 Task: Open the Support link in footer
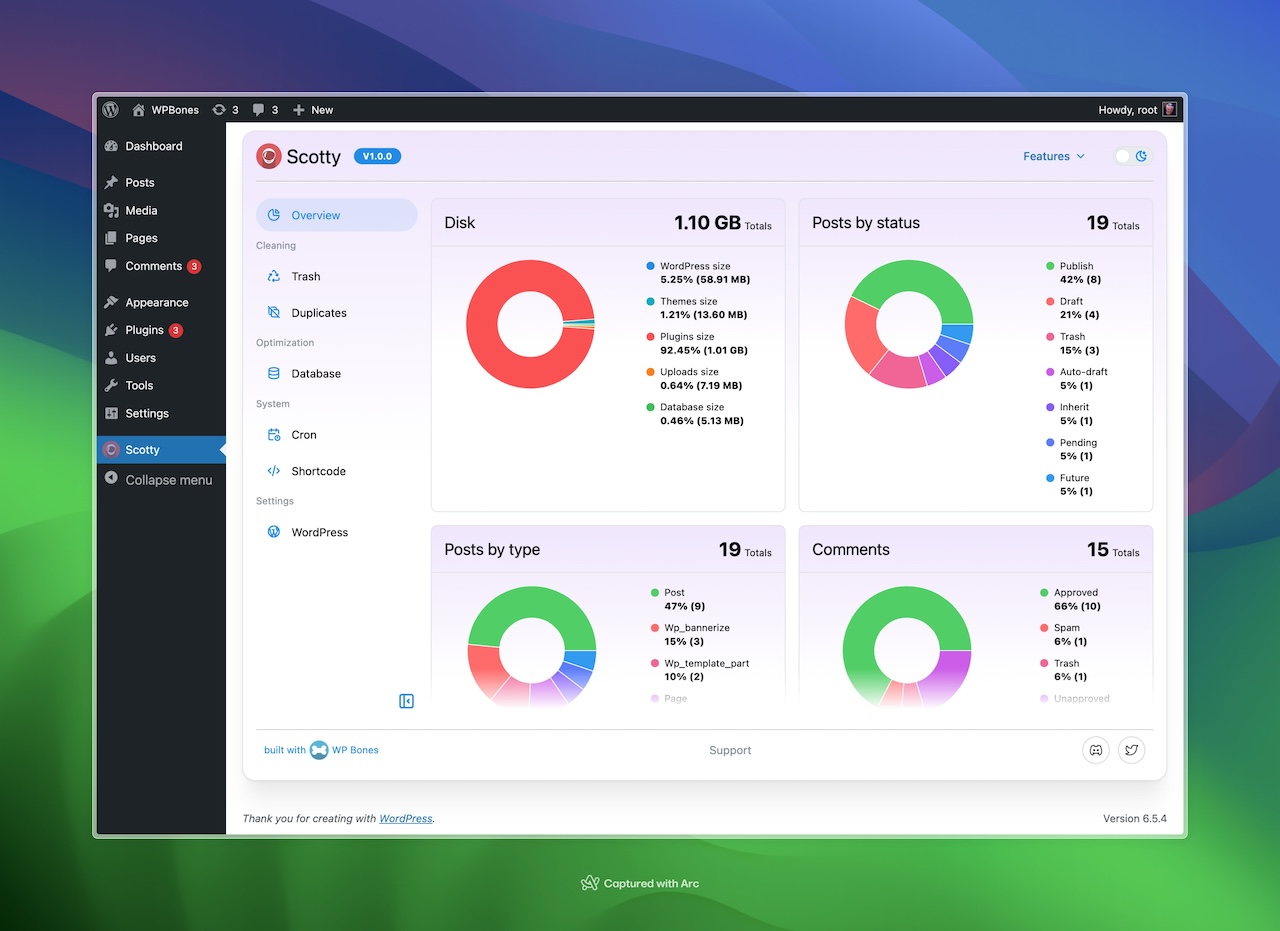coord(730,750)
